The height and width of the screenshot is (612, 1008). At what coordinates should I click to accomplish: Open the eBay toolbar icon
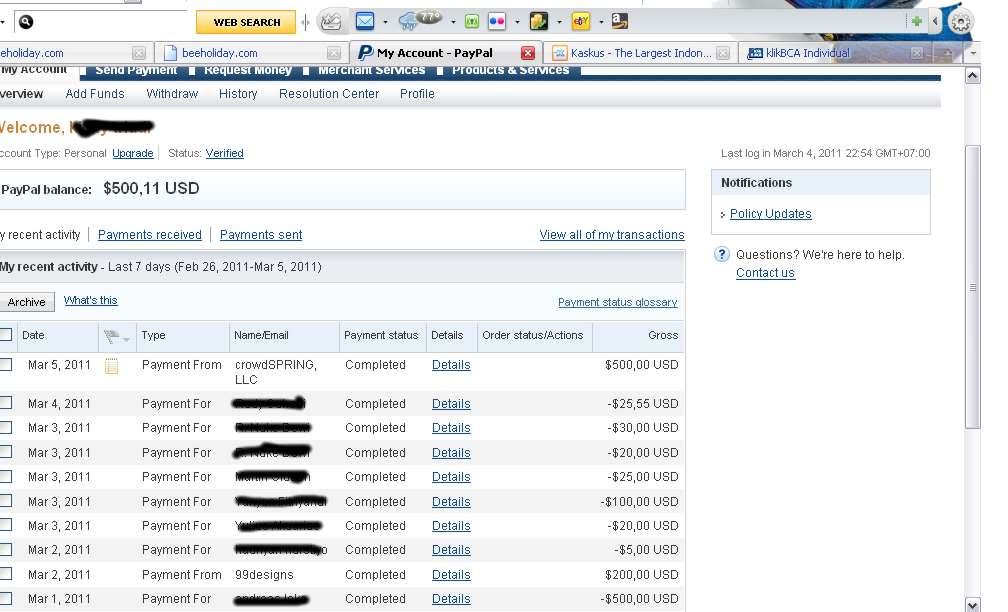point(580,21)
